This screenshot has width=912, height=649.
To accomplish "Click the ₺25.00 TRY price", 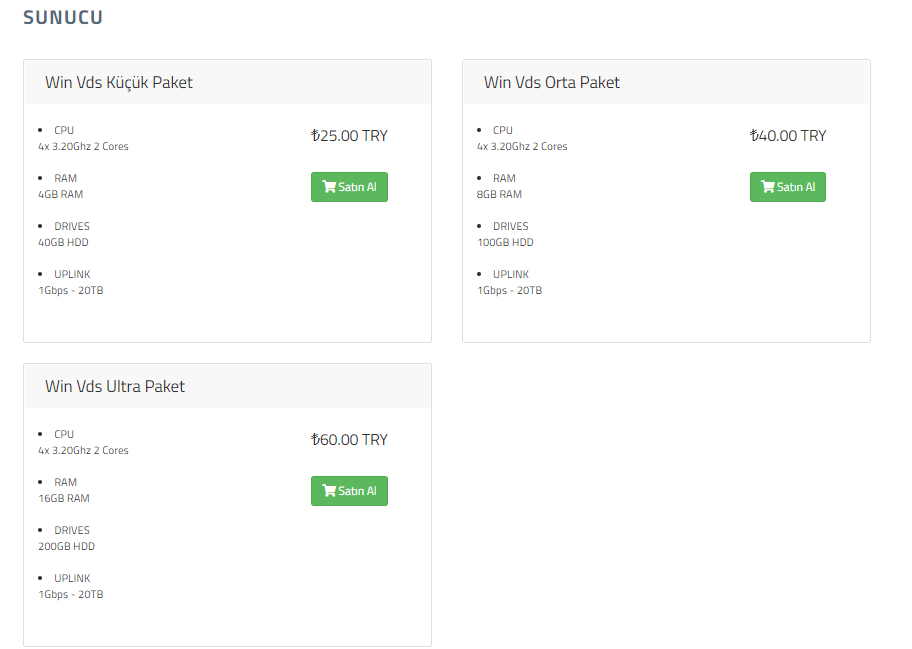I will 349,135.
